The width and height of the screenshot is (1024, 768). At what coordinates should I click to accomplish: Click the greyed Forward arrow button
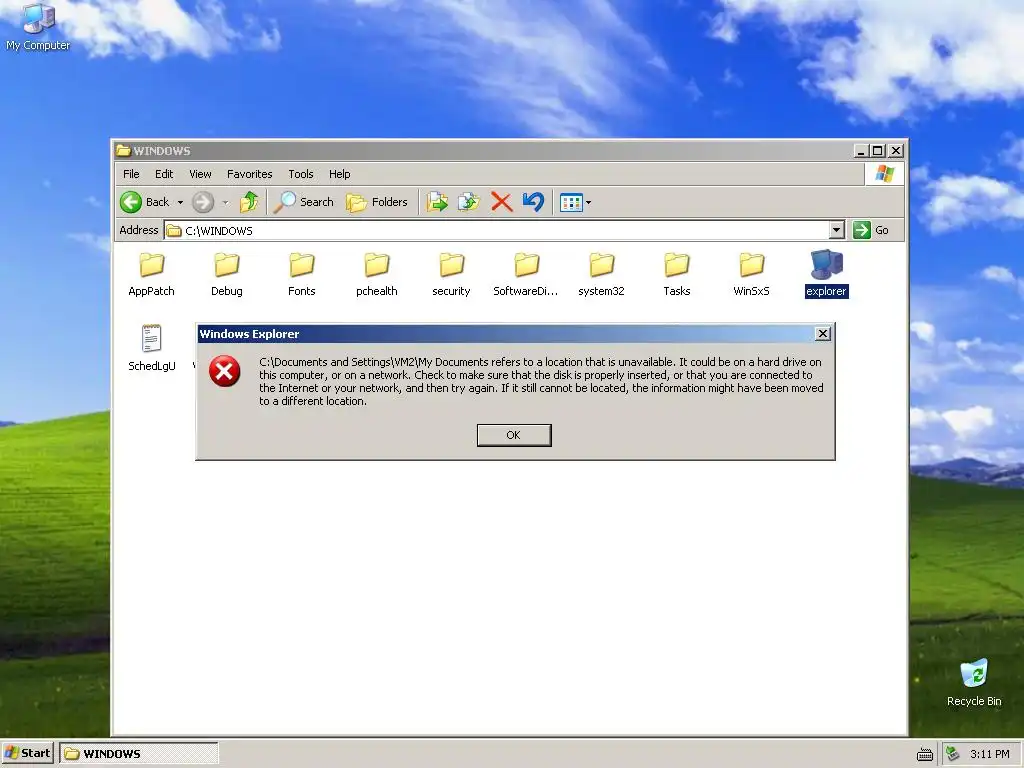click(203, 202)
